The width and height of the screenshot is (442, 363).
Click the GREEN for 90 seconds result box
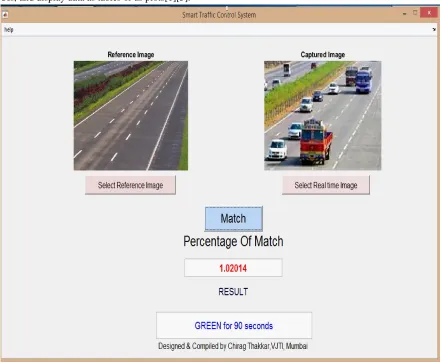(234, 325)
